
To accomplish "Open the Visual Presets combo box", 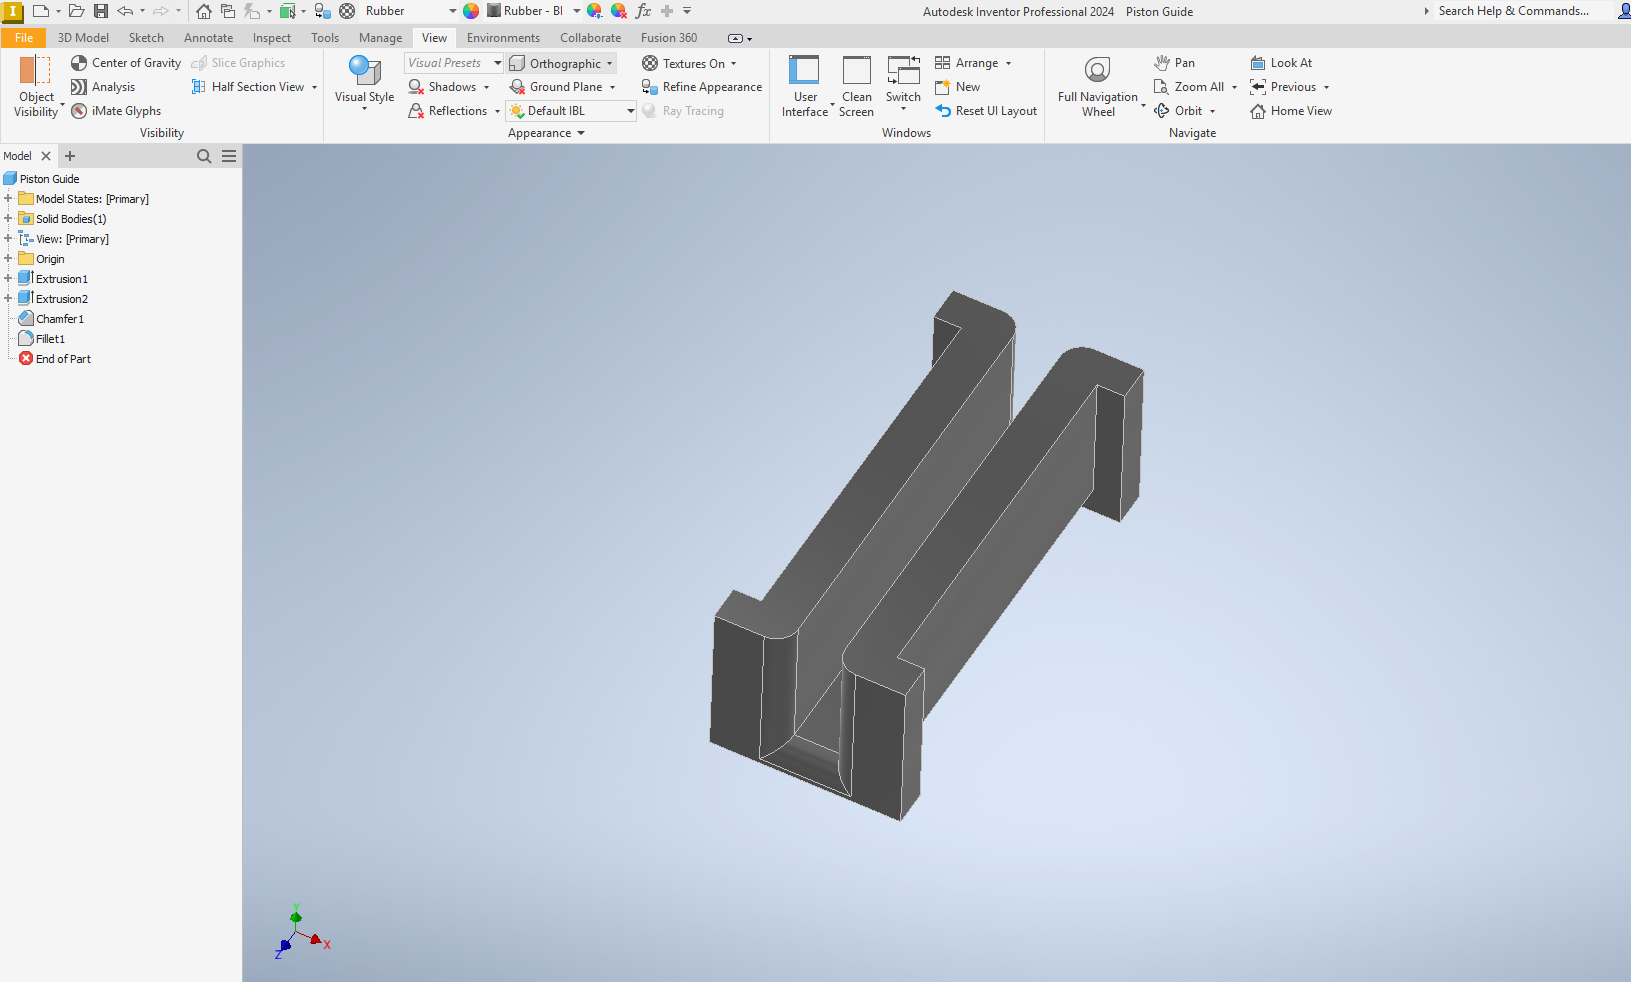I will pyautogui.click(x=454, y=63).
